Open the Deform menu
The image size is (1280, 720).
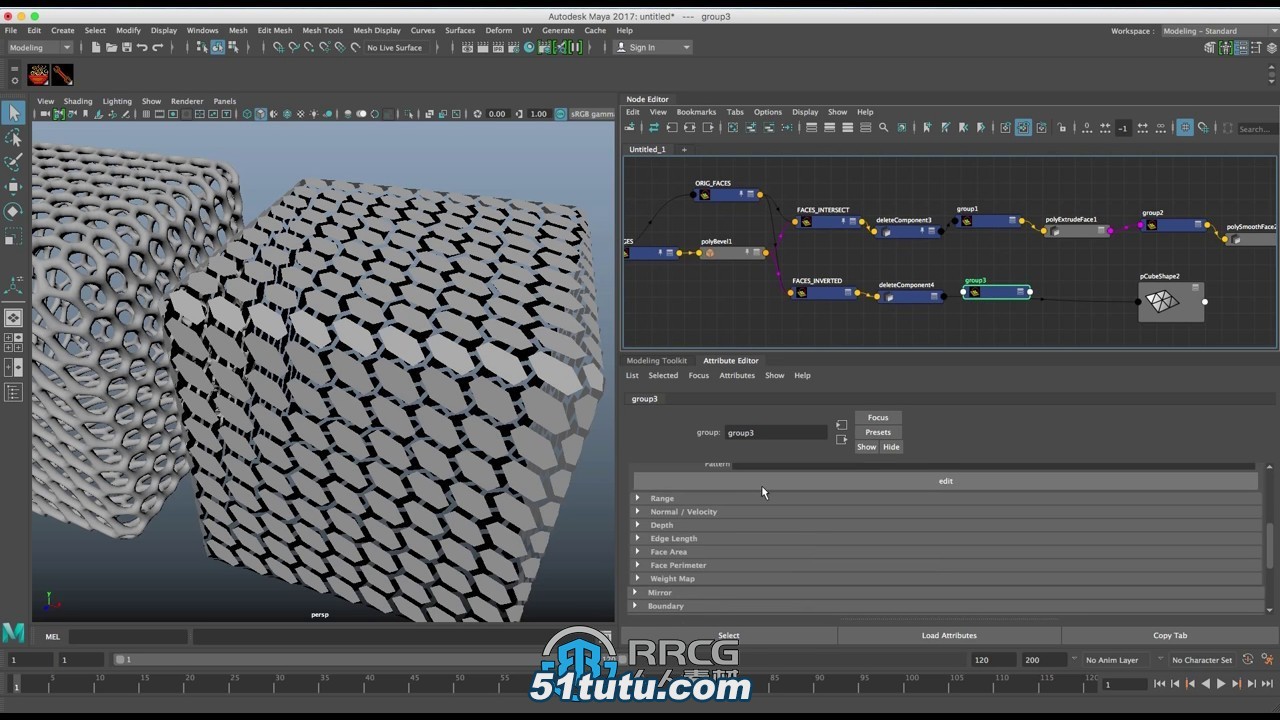tap(498, 31)
